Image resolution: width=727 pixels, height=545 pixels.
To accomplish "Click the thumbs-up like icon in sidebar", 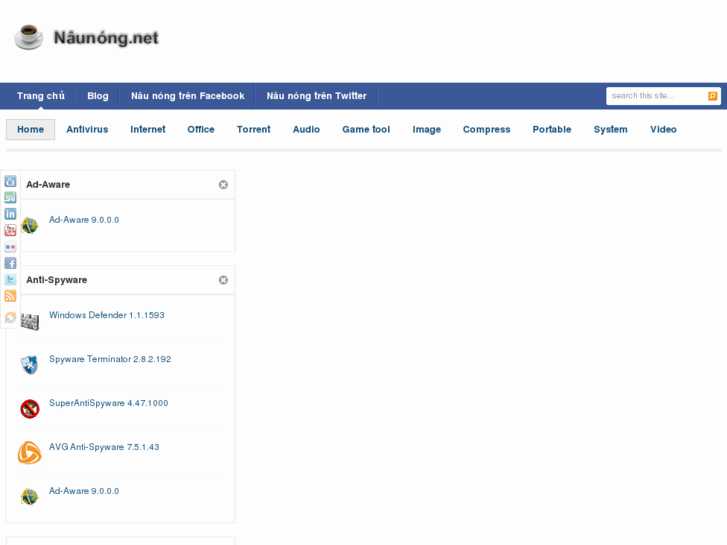I will 10,181.
